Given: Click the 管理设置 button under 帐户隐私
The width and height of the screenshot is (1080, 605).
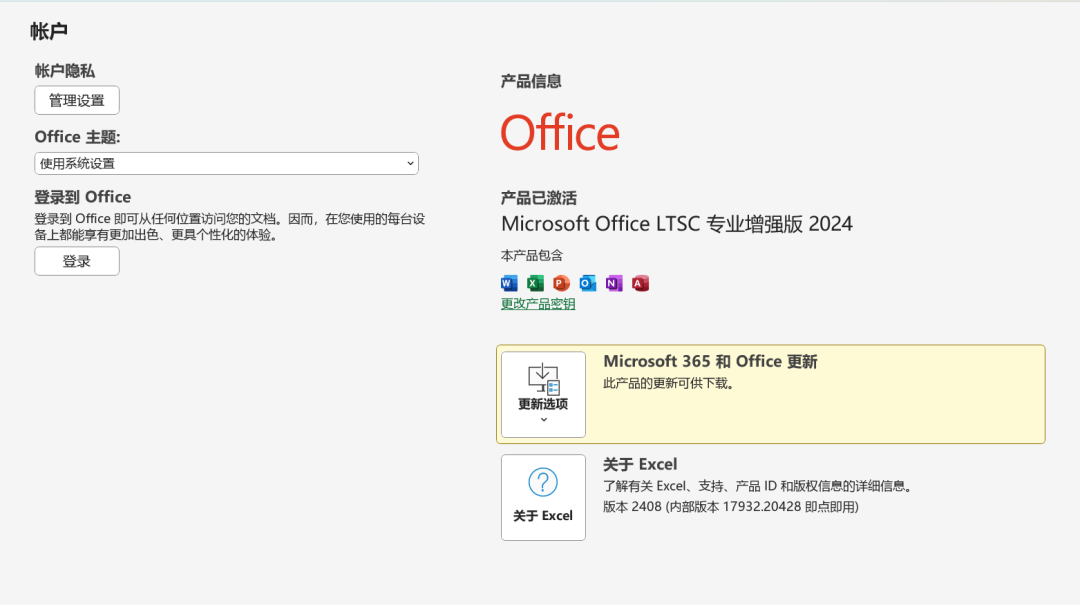Looking at the screenshot, I should pyautogui.click(x=77, y=100).
